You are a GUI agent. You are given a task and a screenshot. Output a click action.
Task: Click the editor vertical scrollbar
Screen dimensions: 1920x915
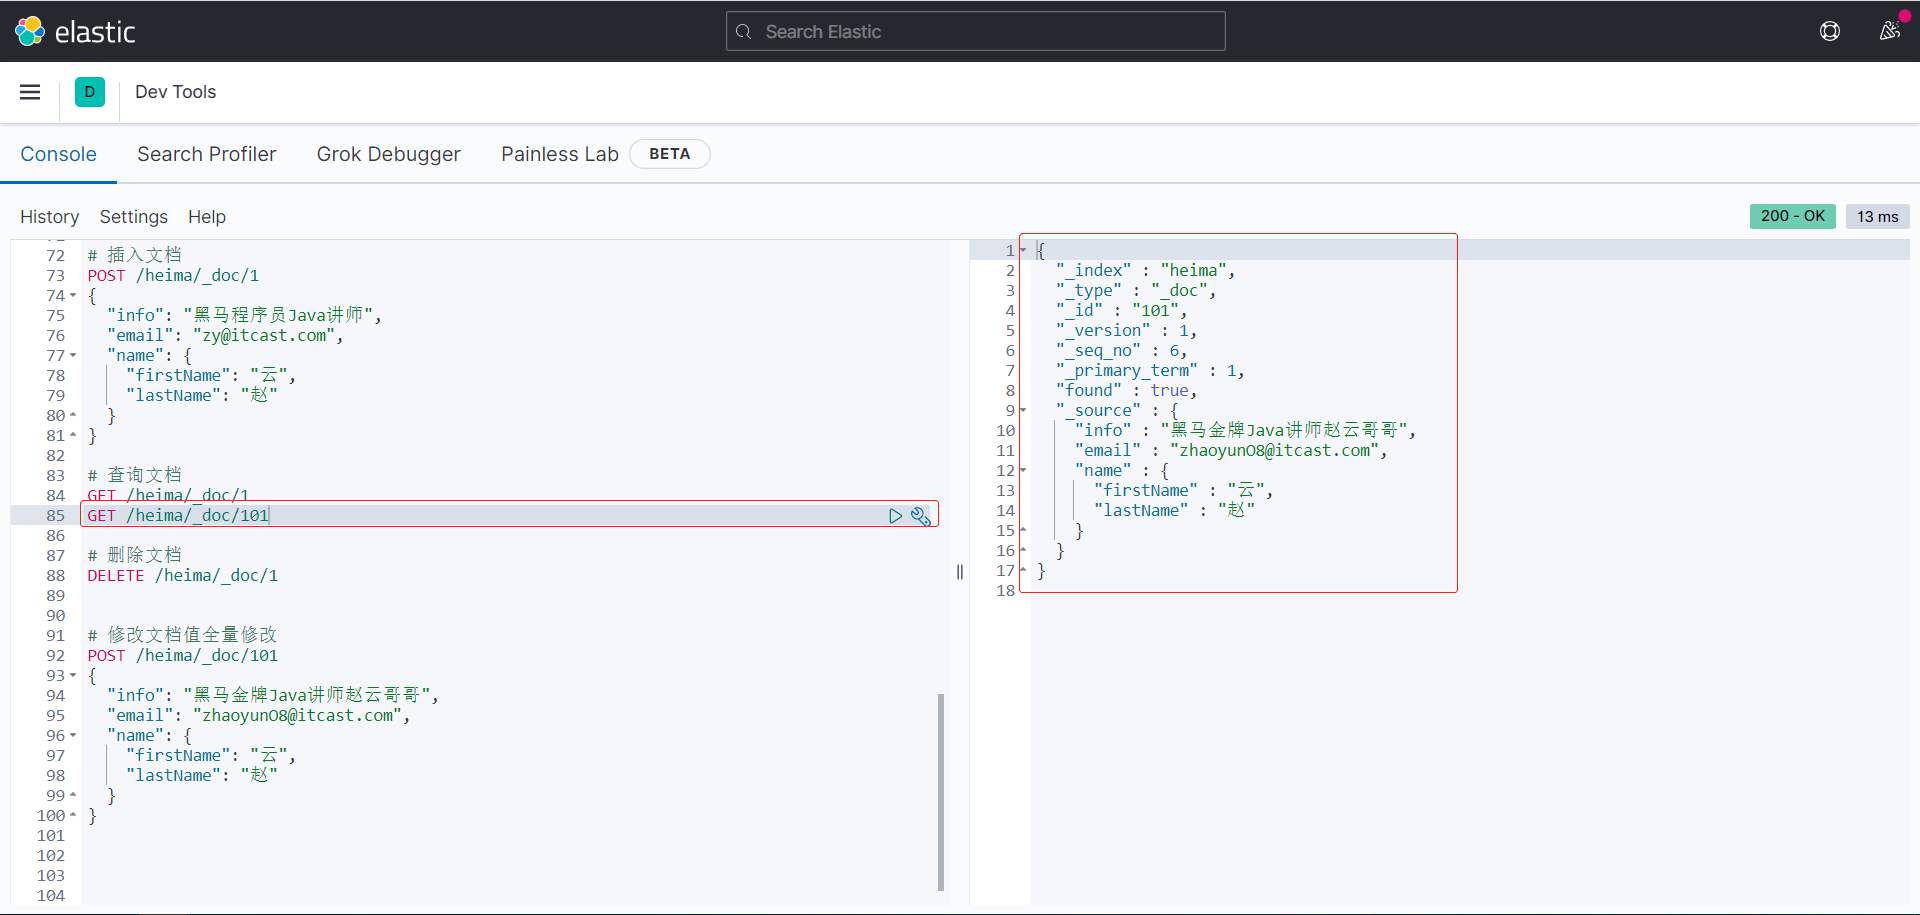(x=941, y=791)
